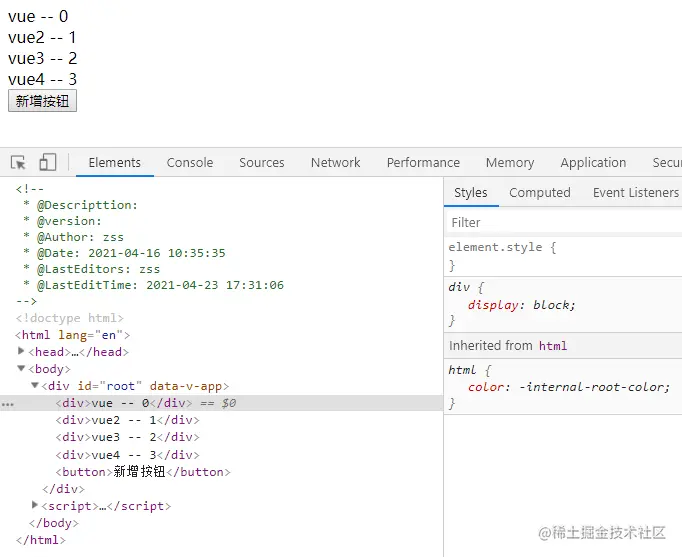Focus the styles Filter input field
This screenshot has width=682, height=557.
(x=564, y=223)
